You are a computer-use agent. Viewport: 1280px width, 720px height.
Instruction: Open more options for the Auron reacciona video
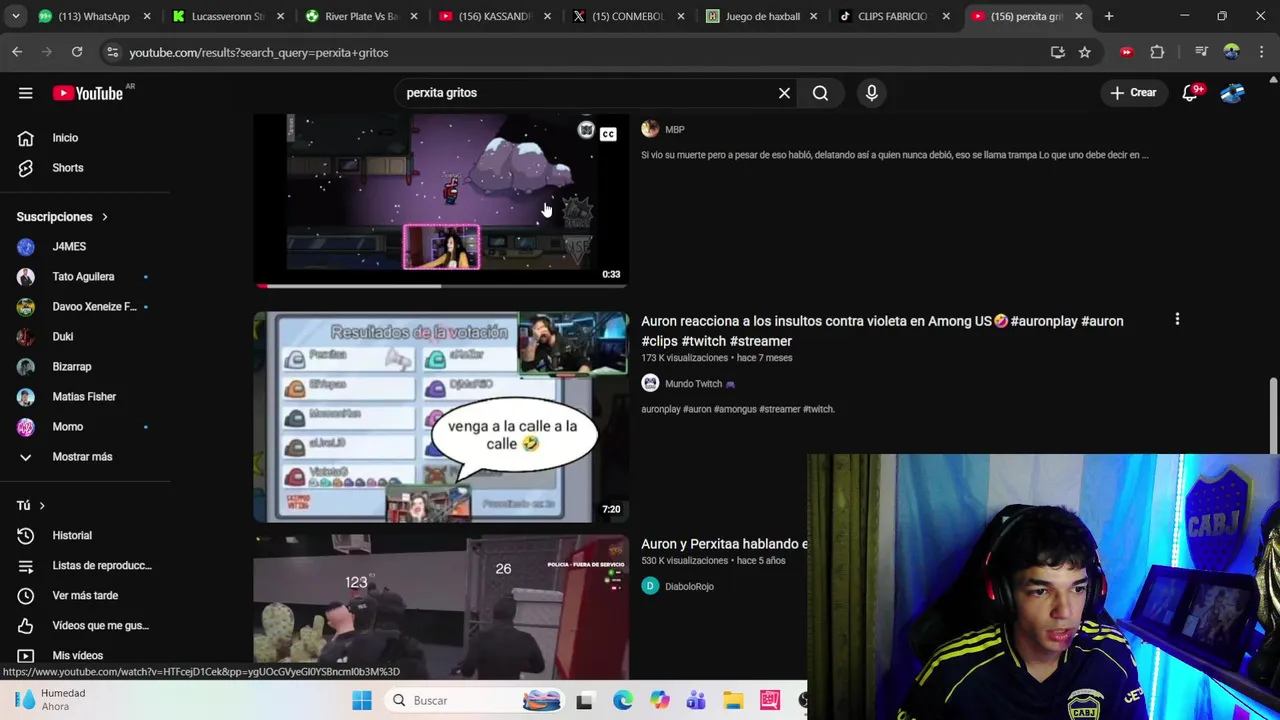coord(1177,319)
